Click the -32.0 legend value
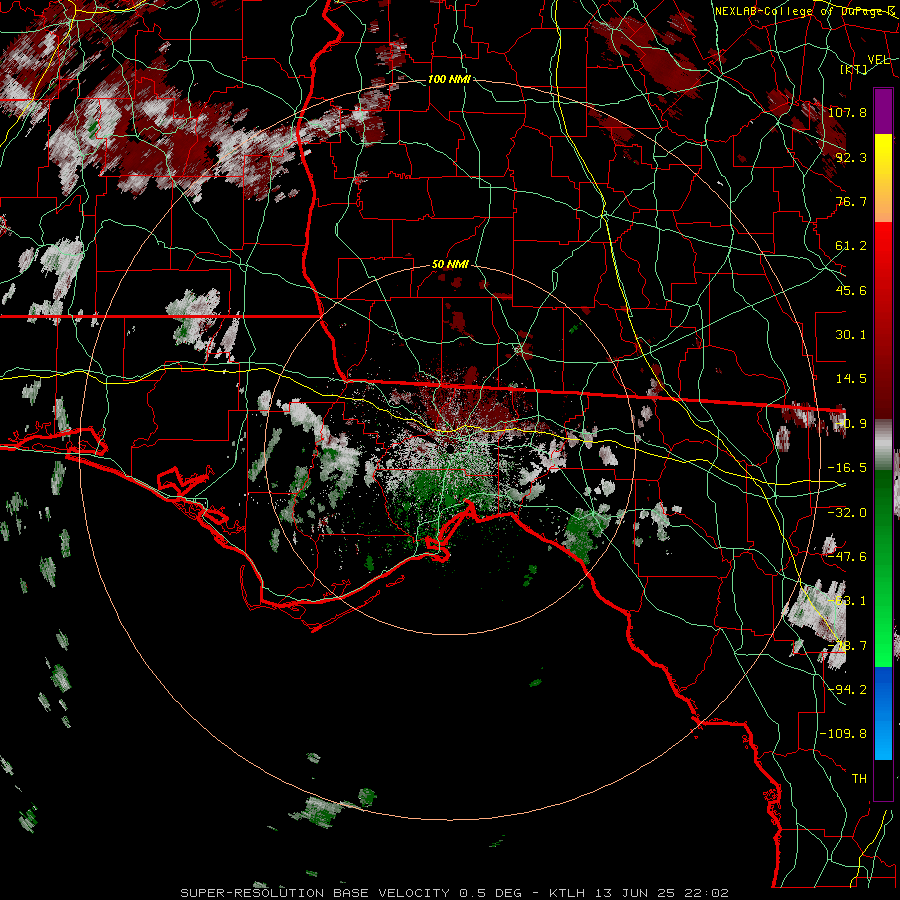900x900 pixels. tap(847, 513)
